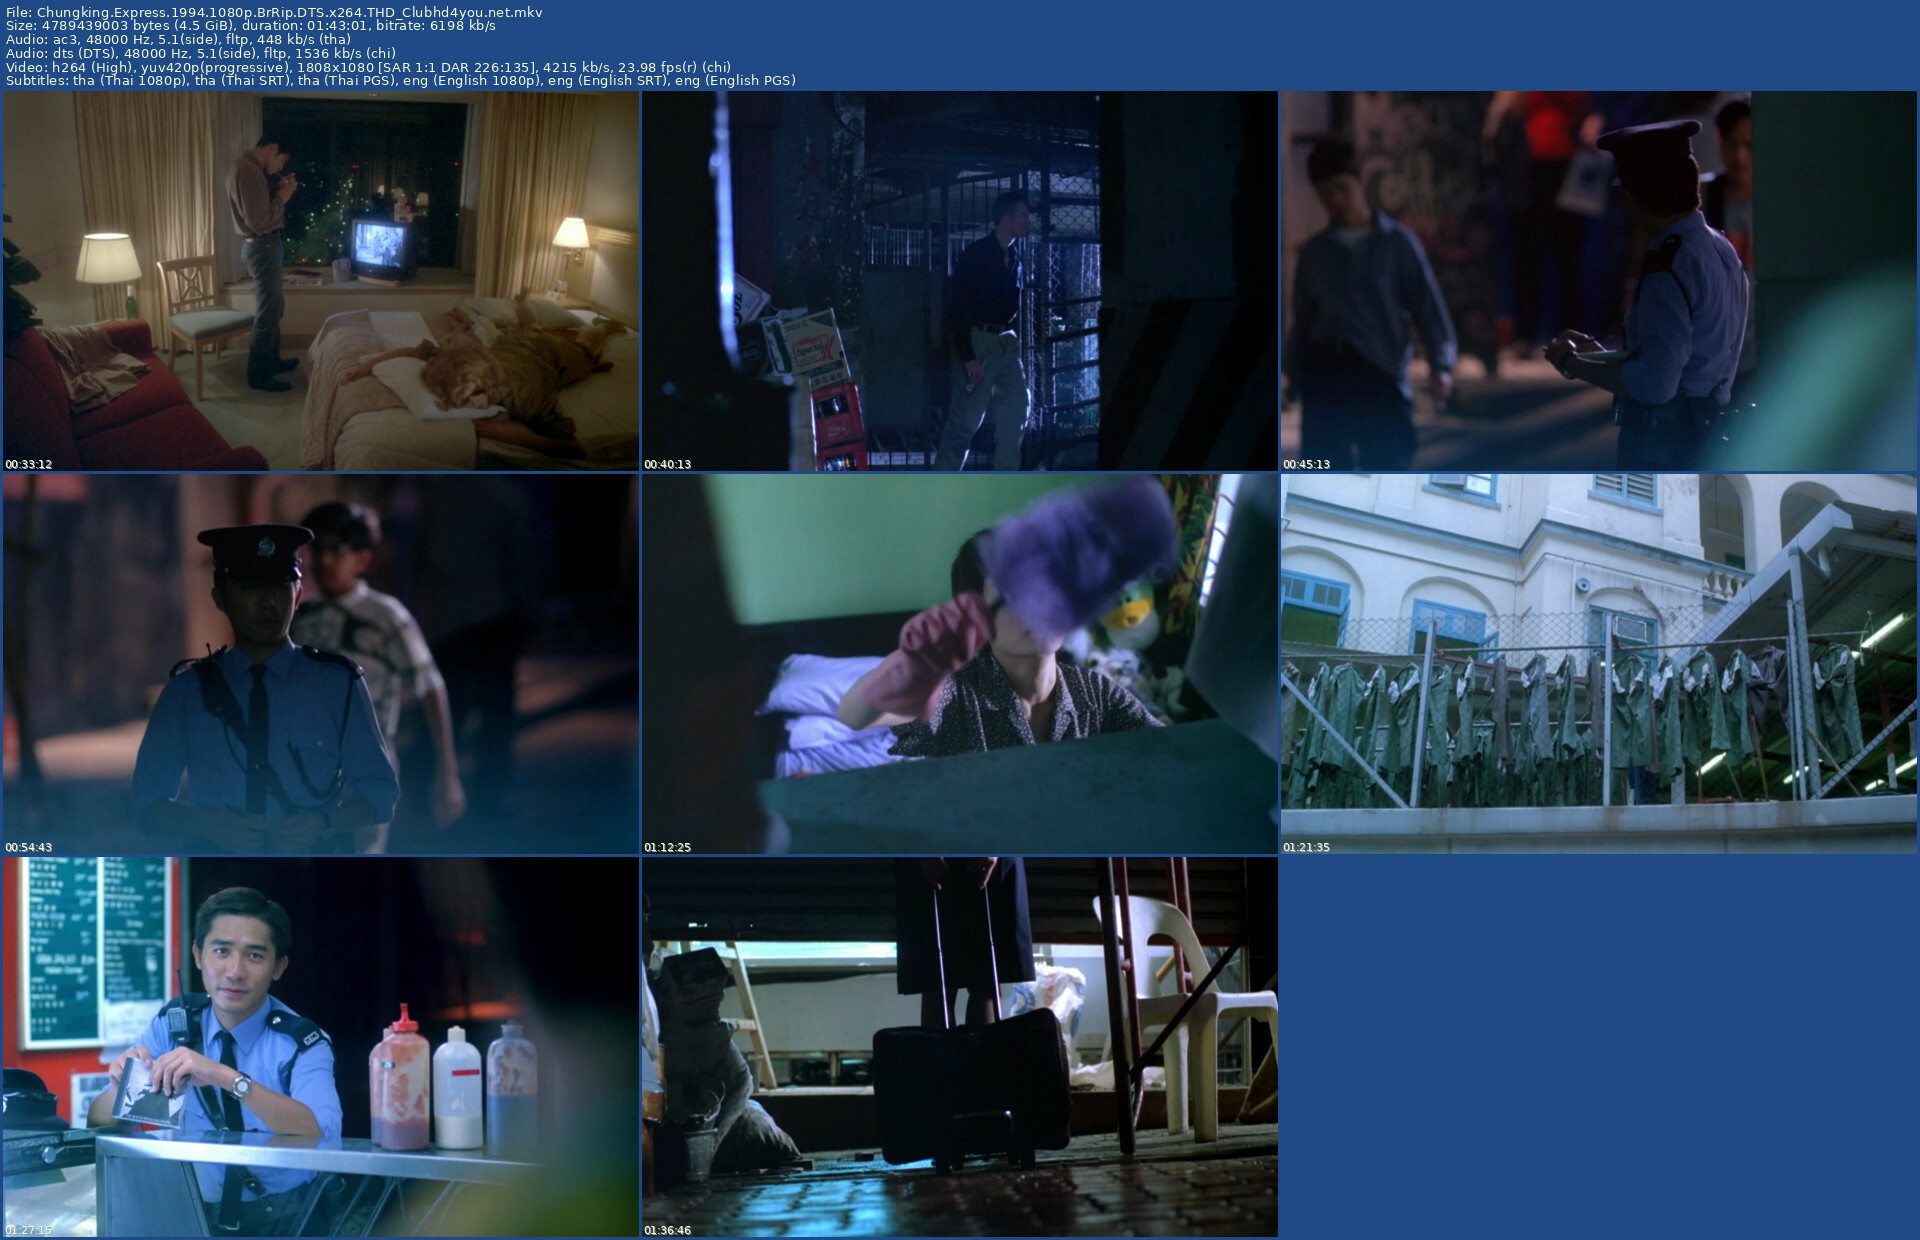1920x1240 pixels.
Task: Click the TV in the hotel room frame
Action: pyautogui.click(x=381, y=250)
